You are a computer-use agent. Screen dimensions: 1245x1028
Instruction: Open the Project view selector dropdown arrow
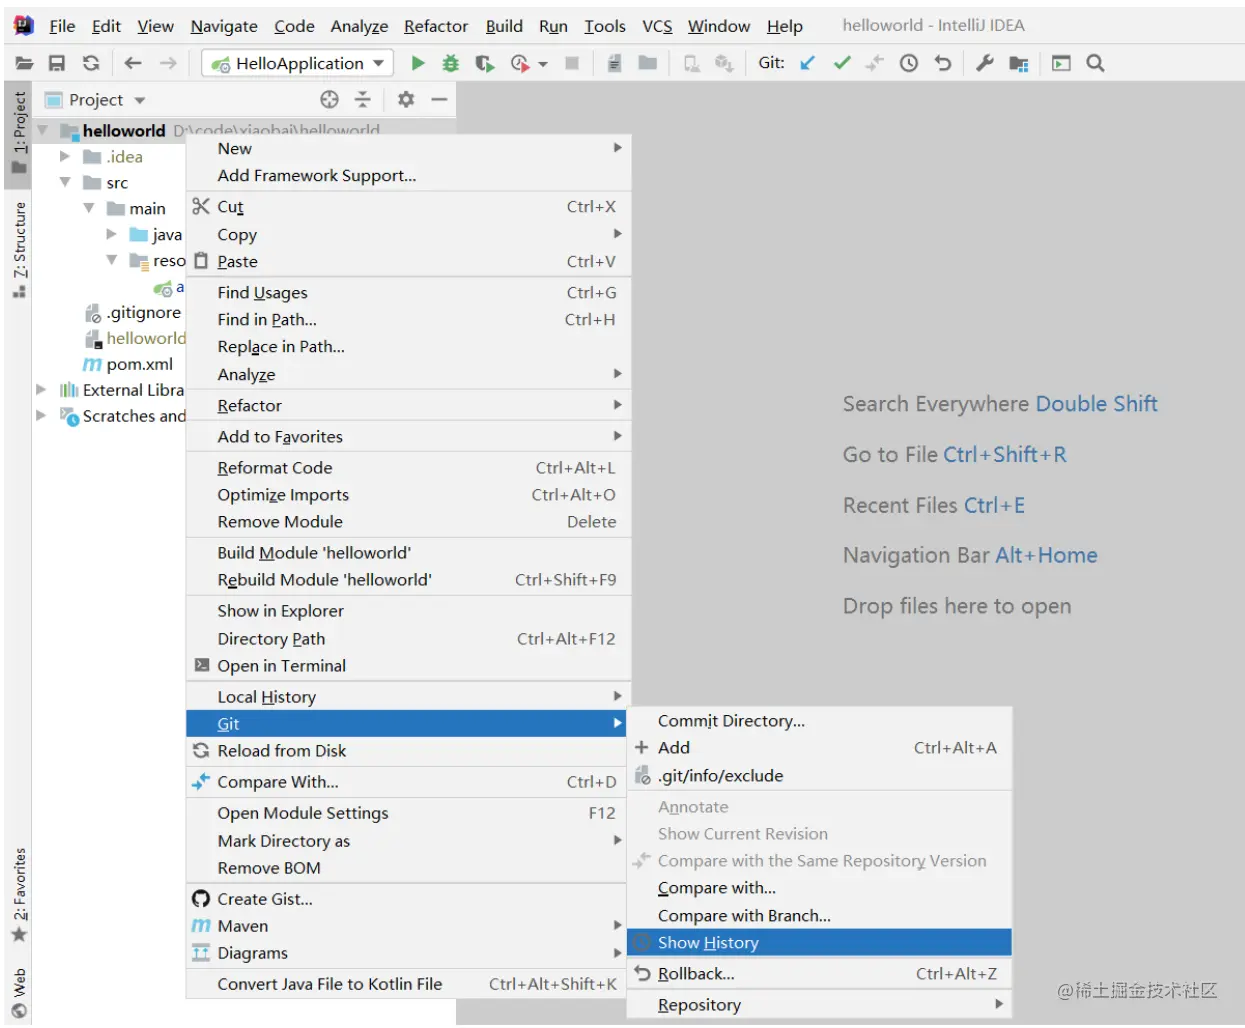coord(140,100)
